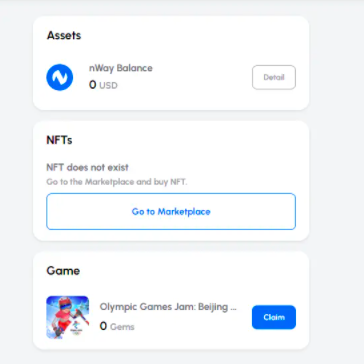
Task: Click the Game section heading
Action: coord(63,271)
